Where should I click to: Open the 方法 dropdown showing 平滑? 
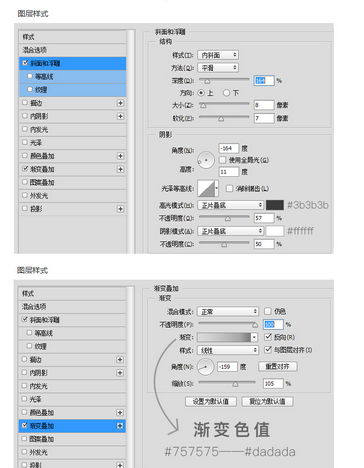pos(218,68)
